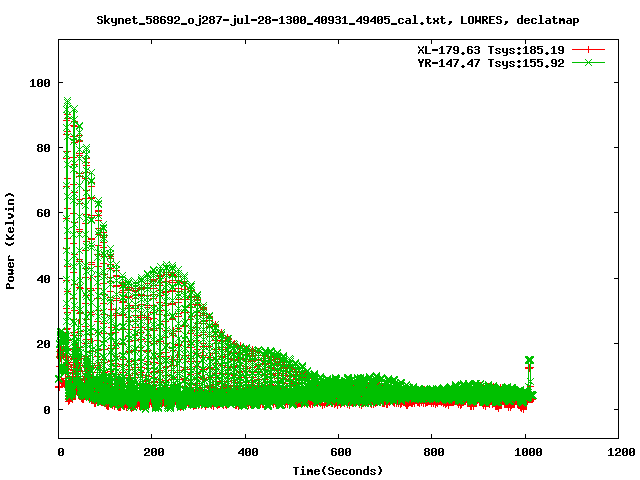Image resolution: width=640 pixels, height=480 pixels.
Task: Click the y-axis tick label 100
Action: [40, 83]
